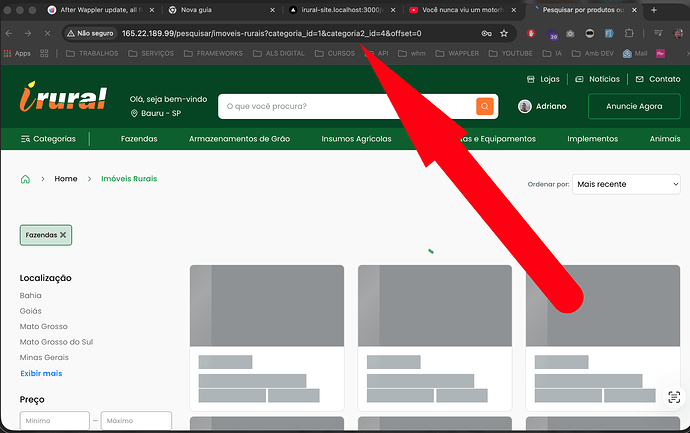690x433 pixels.
Task: Click the 'O que você procura?' search field
Action: (x=345, y=106)
